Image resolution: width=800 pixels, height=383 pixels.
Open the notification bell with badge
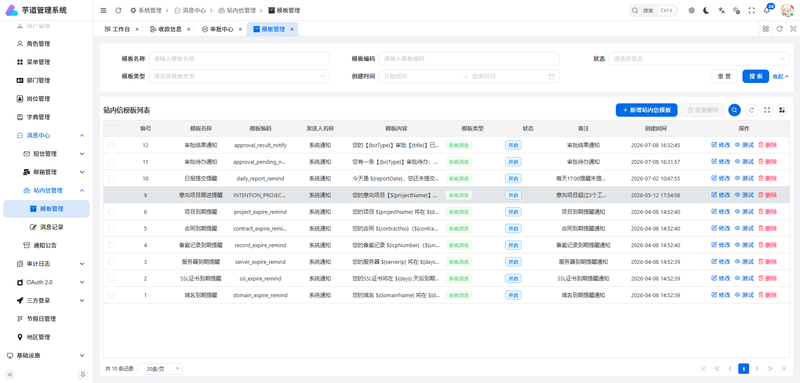pos(767,10)
